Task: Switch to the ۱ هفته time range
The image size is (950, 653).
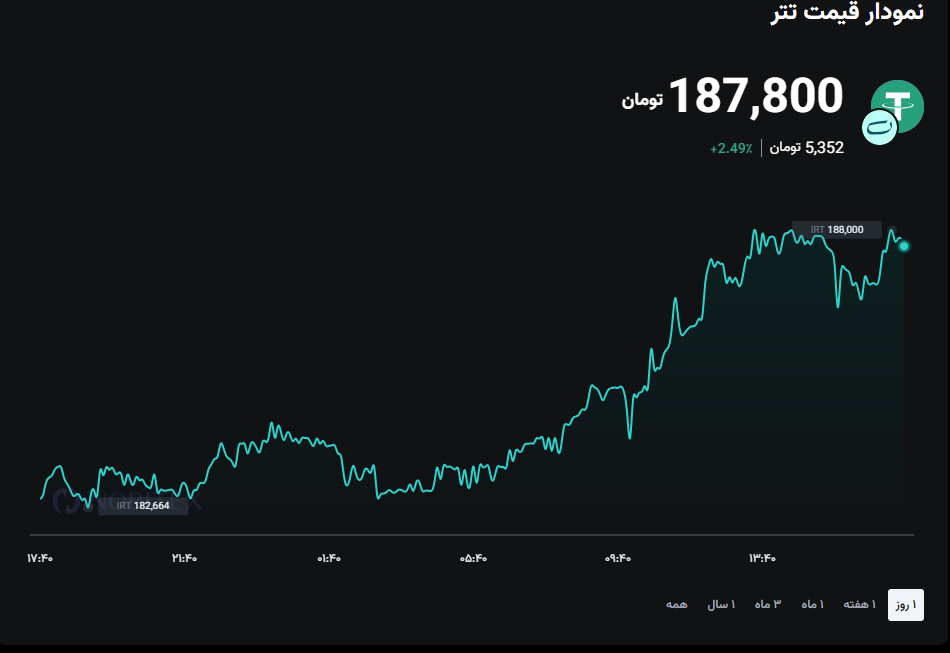Action: tap(860, 605)
